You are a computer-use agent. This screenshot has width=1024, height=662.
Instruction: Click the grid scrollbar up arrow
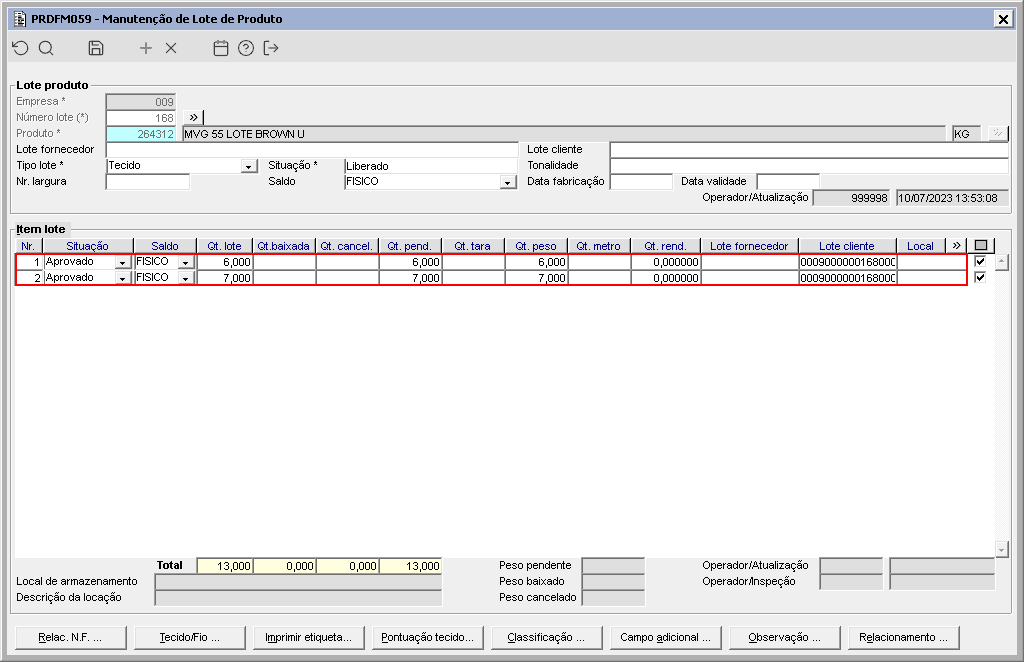coord(1001,262)
